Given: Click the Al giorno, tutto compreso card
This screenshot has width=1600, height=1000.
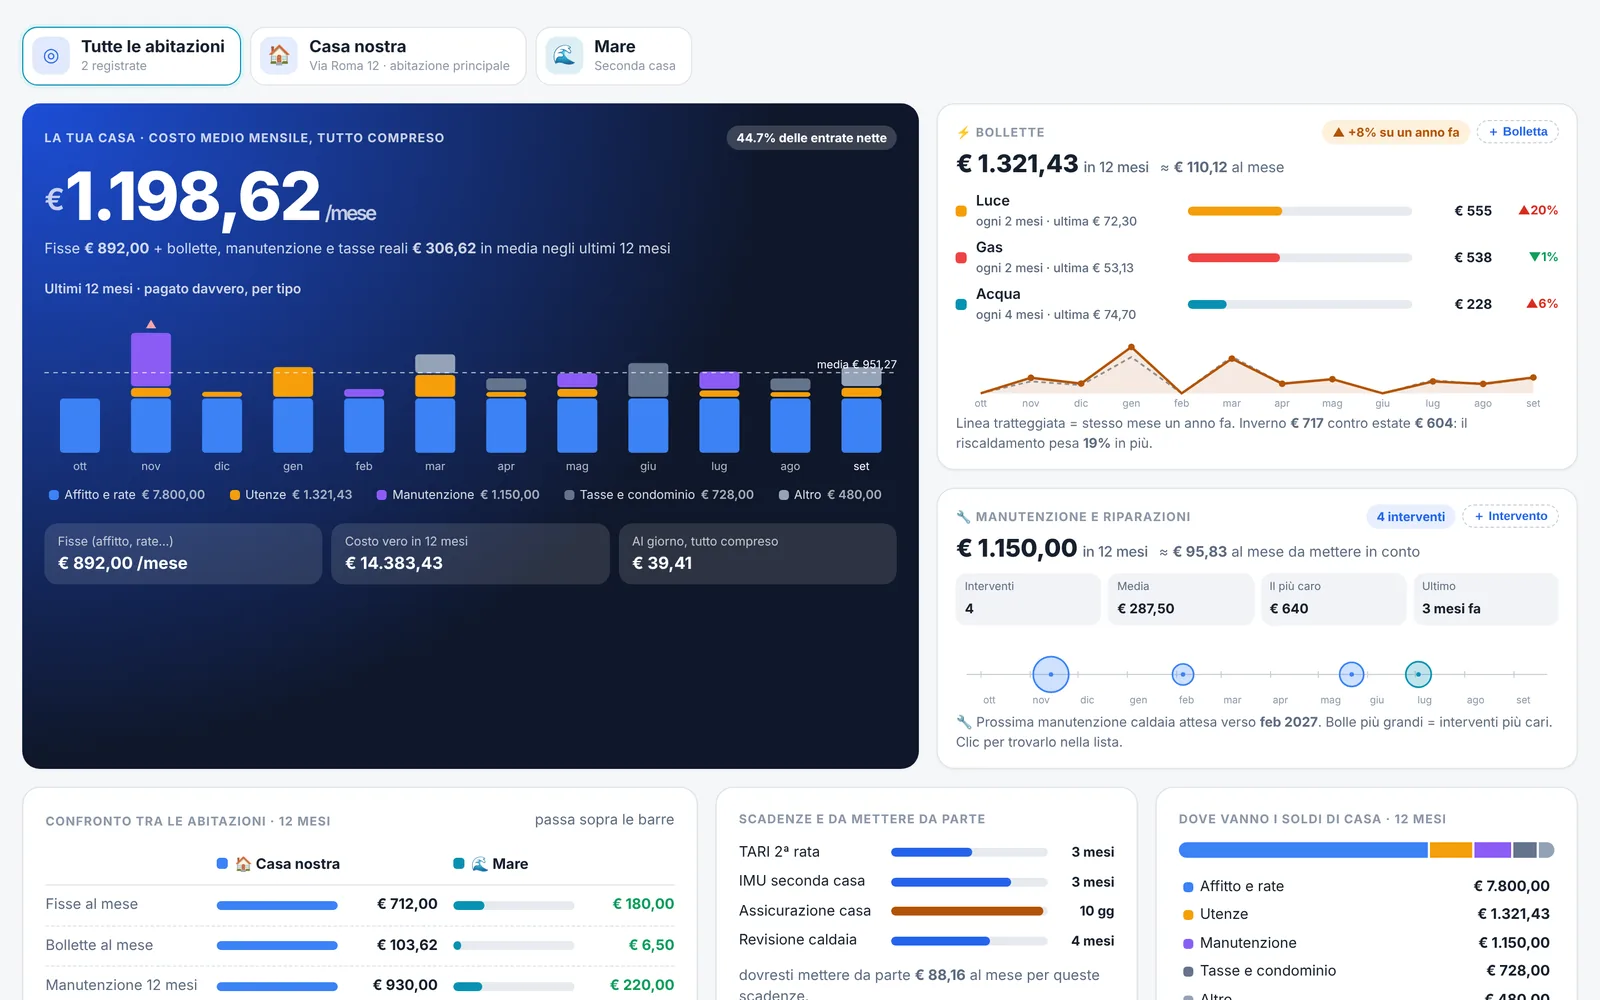Looking at the screenshot, I should [757, 553].
